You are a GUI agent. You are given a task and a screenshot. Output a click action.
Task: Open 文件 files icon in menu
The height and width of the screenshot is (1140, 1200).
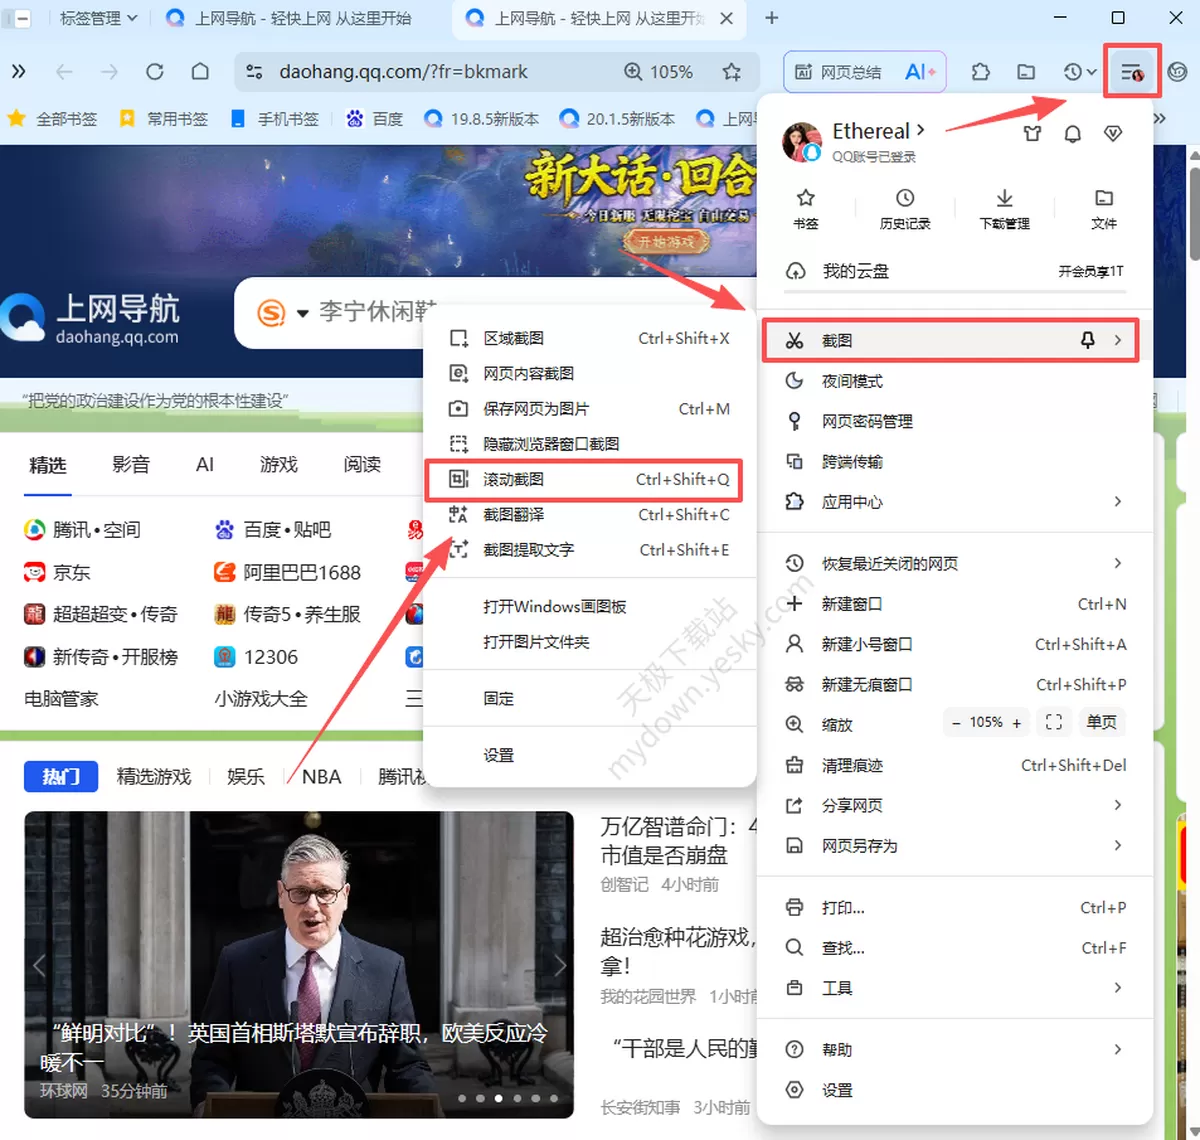point(1104,209)
